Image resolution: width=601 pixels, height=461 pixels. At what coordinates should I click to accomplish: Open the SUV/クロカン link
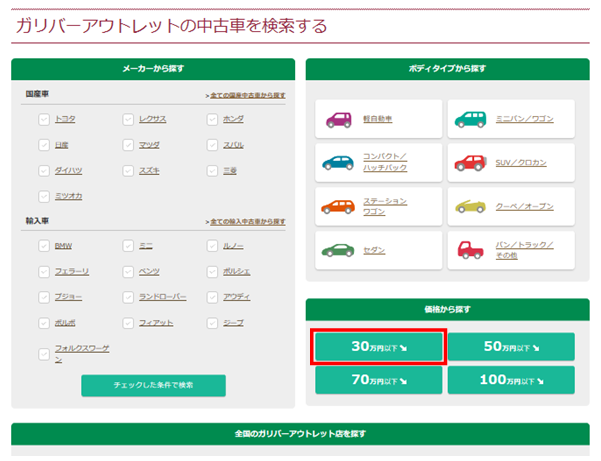[521, 163]
